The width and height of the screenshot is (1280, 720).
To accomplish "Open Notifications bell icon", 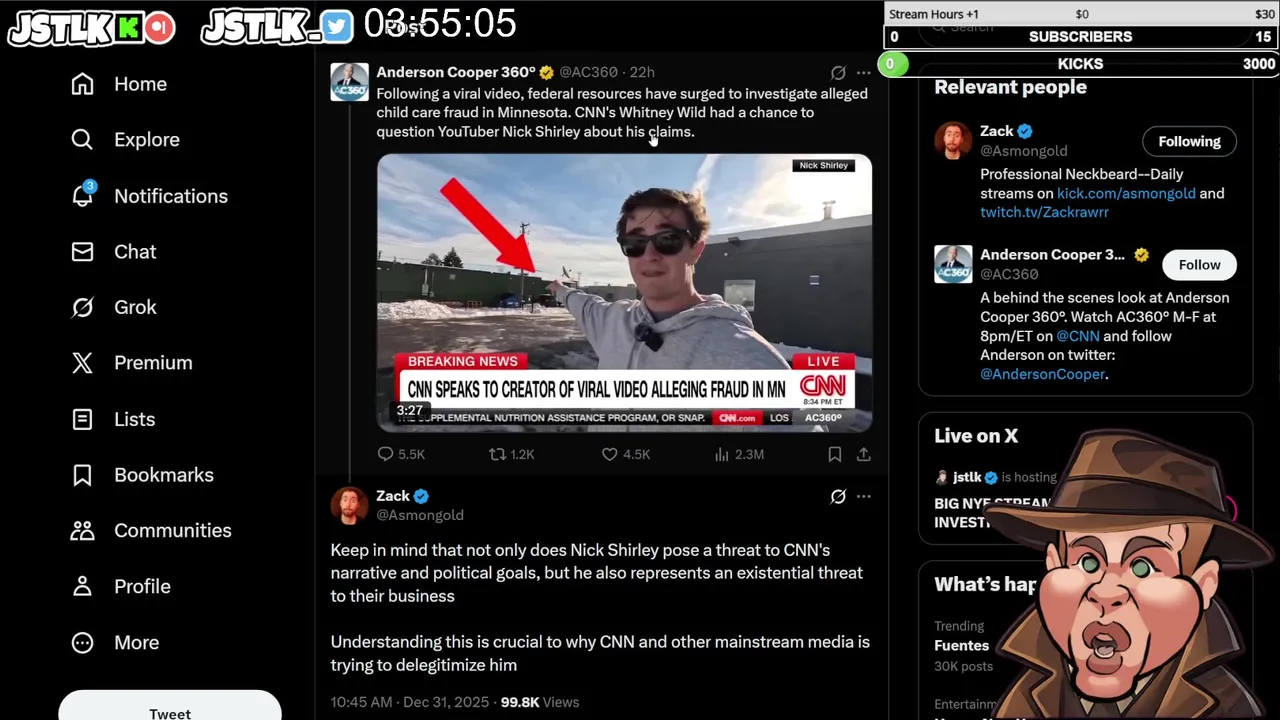I will (x=82, y=195).
